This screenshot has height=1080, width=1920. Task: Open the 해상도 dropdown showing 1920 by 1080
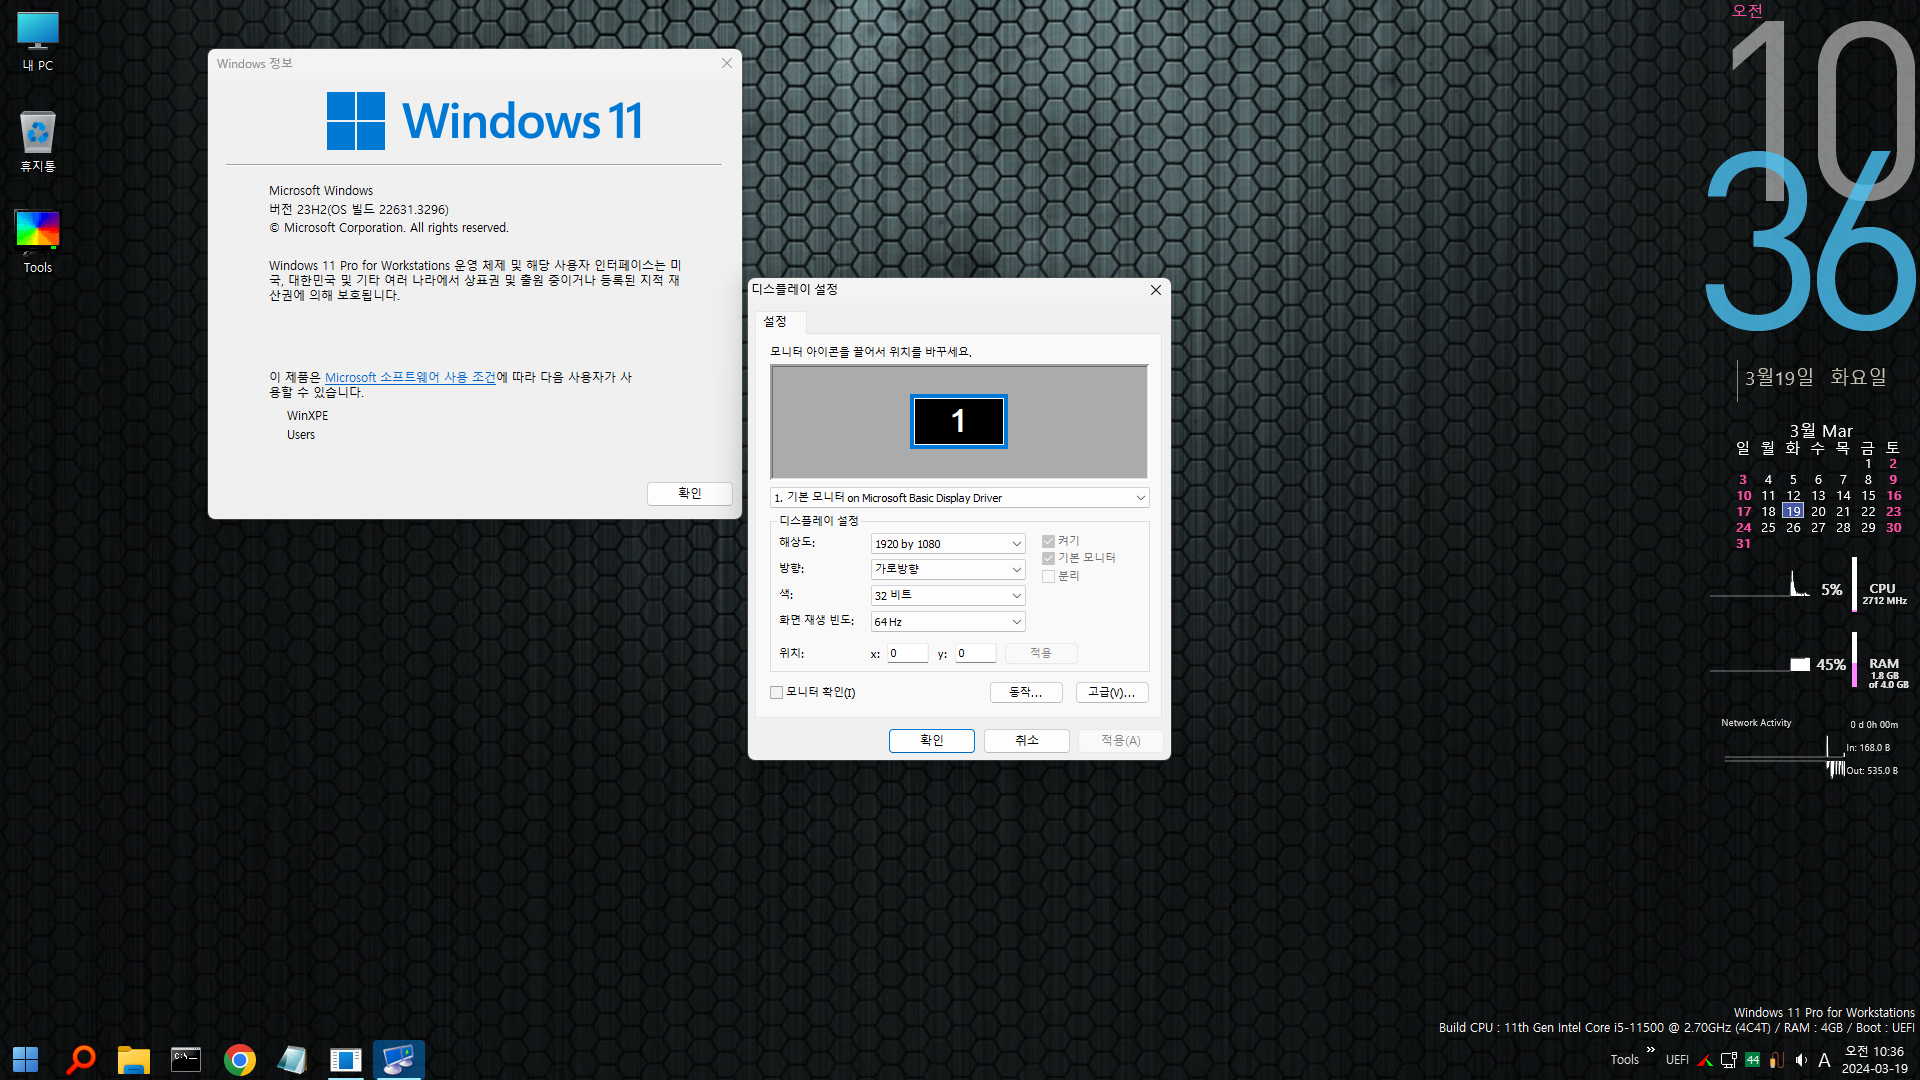(948, 544)
